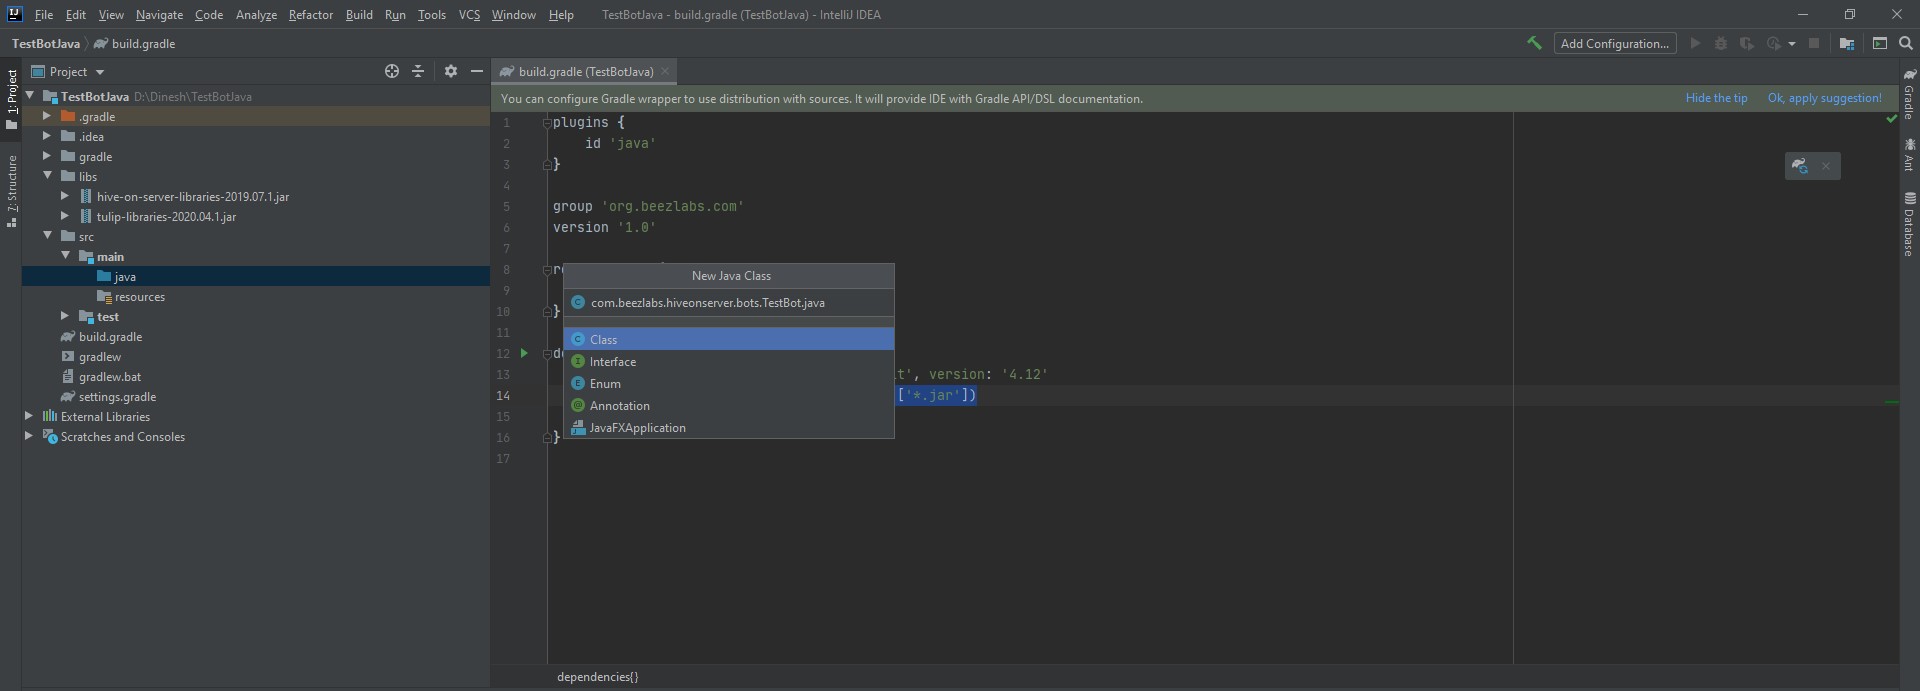Viewport: 1920px width, 691px height.
Task: Close the build.gradle editor tab
Action: (665, 71)
